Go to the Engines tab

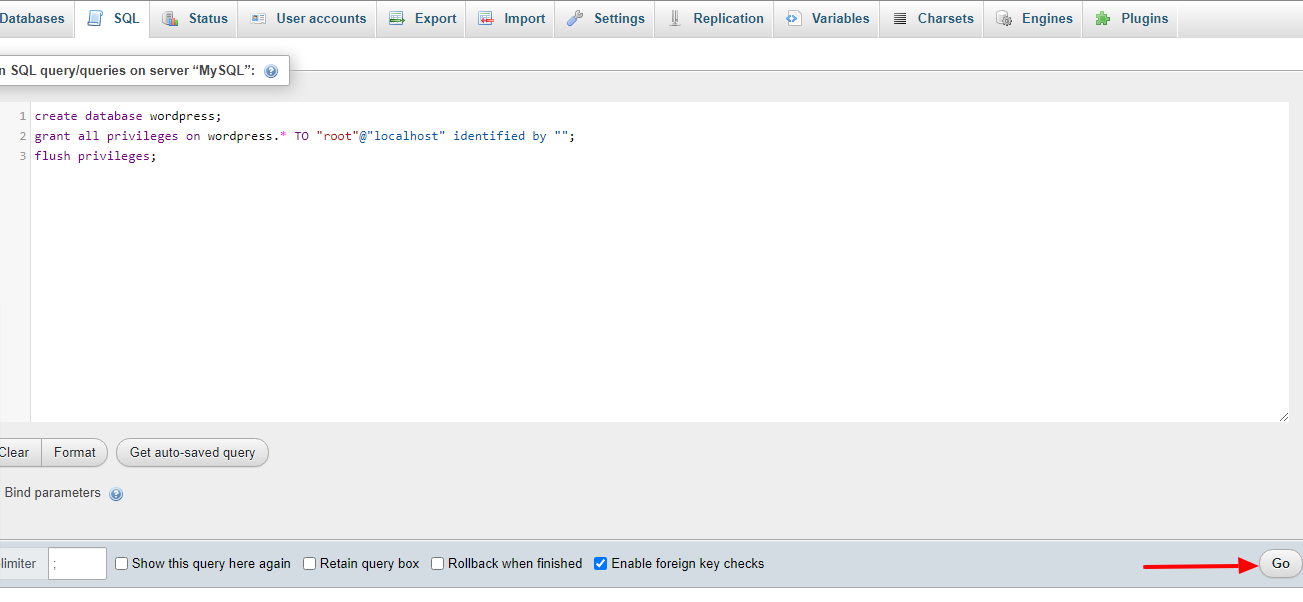point(1033,18)
